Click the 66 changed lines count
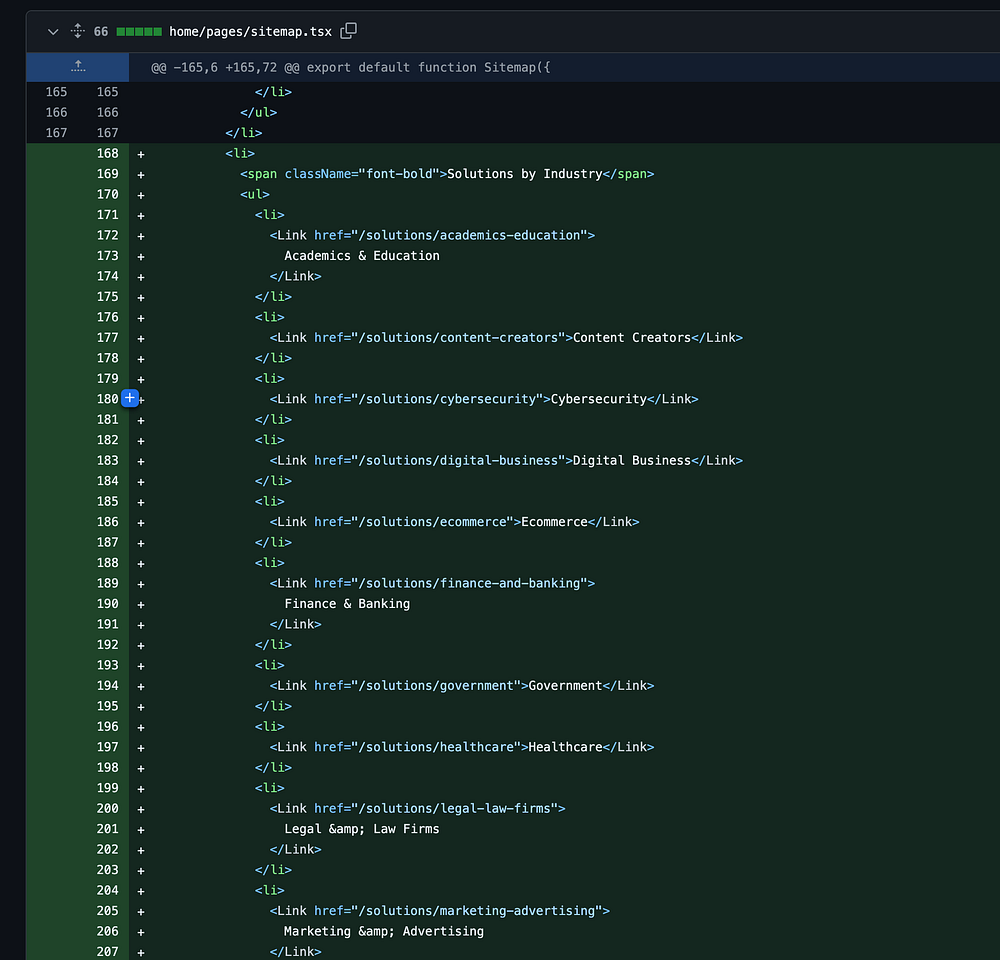This screenshot has height=960, width=1000. click(101, 32)
